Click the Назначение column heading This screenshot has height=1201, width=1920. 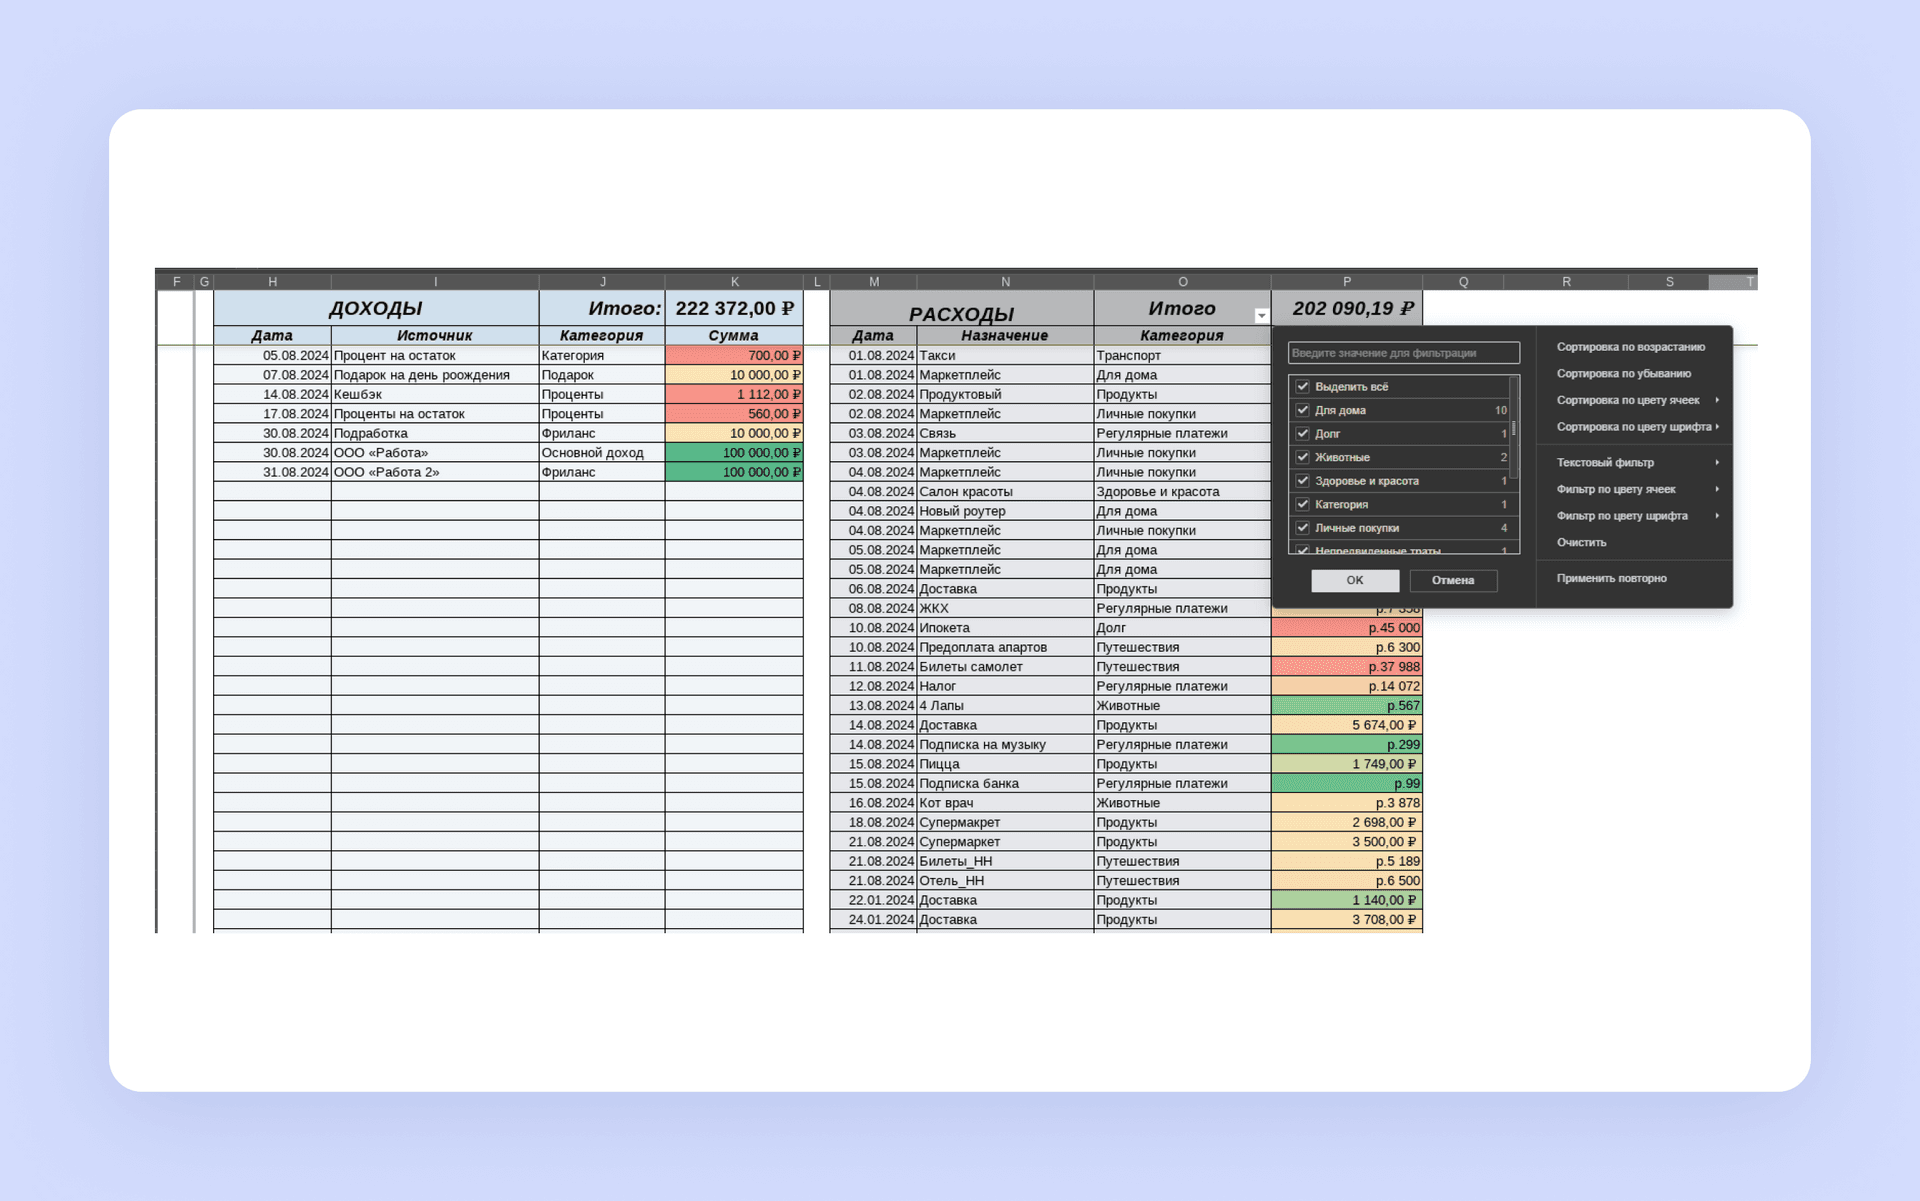(x=1005, y=336)
